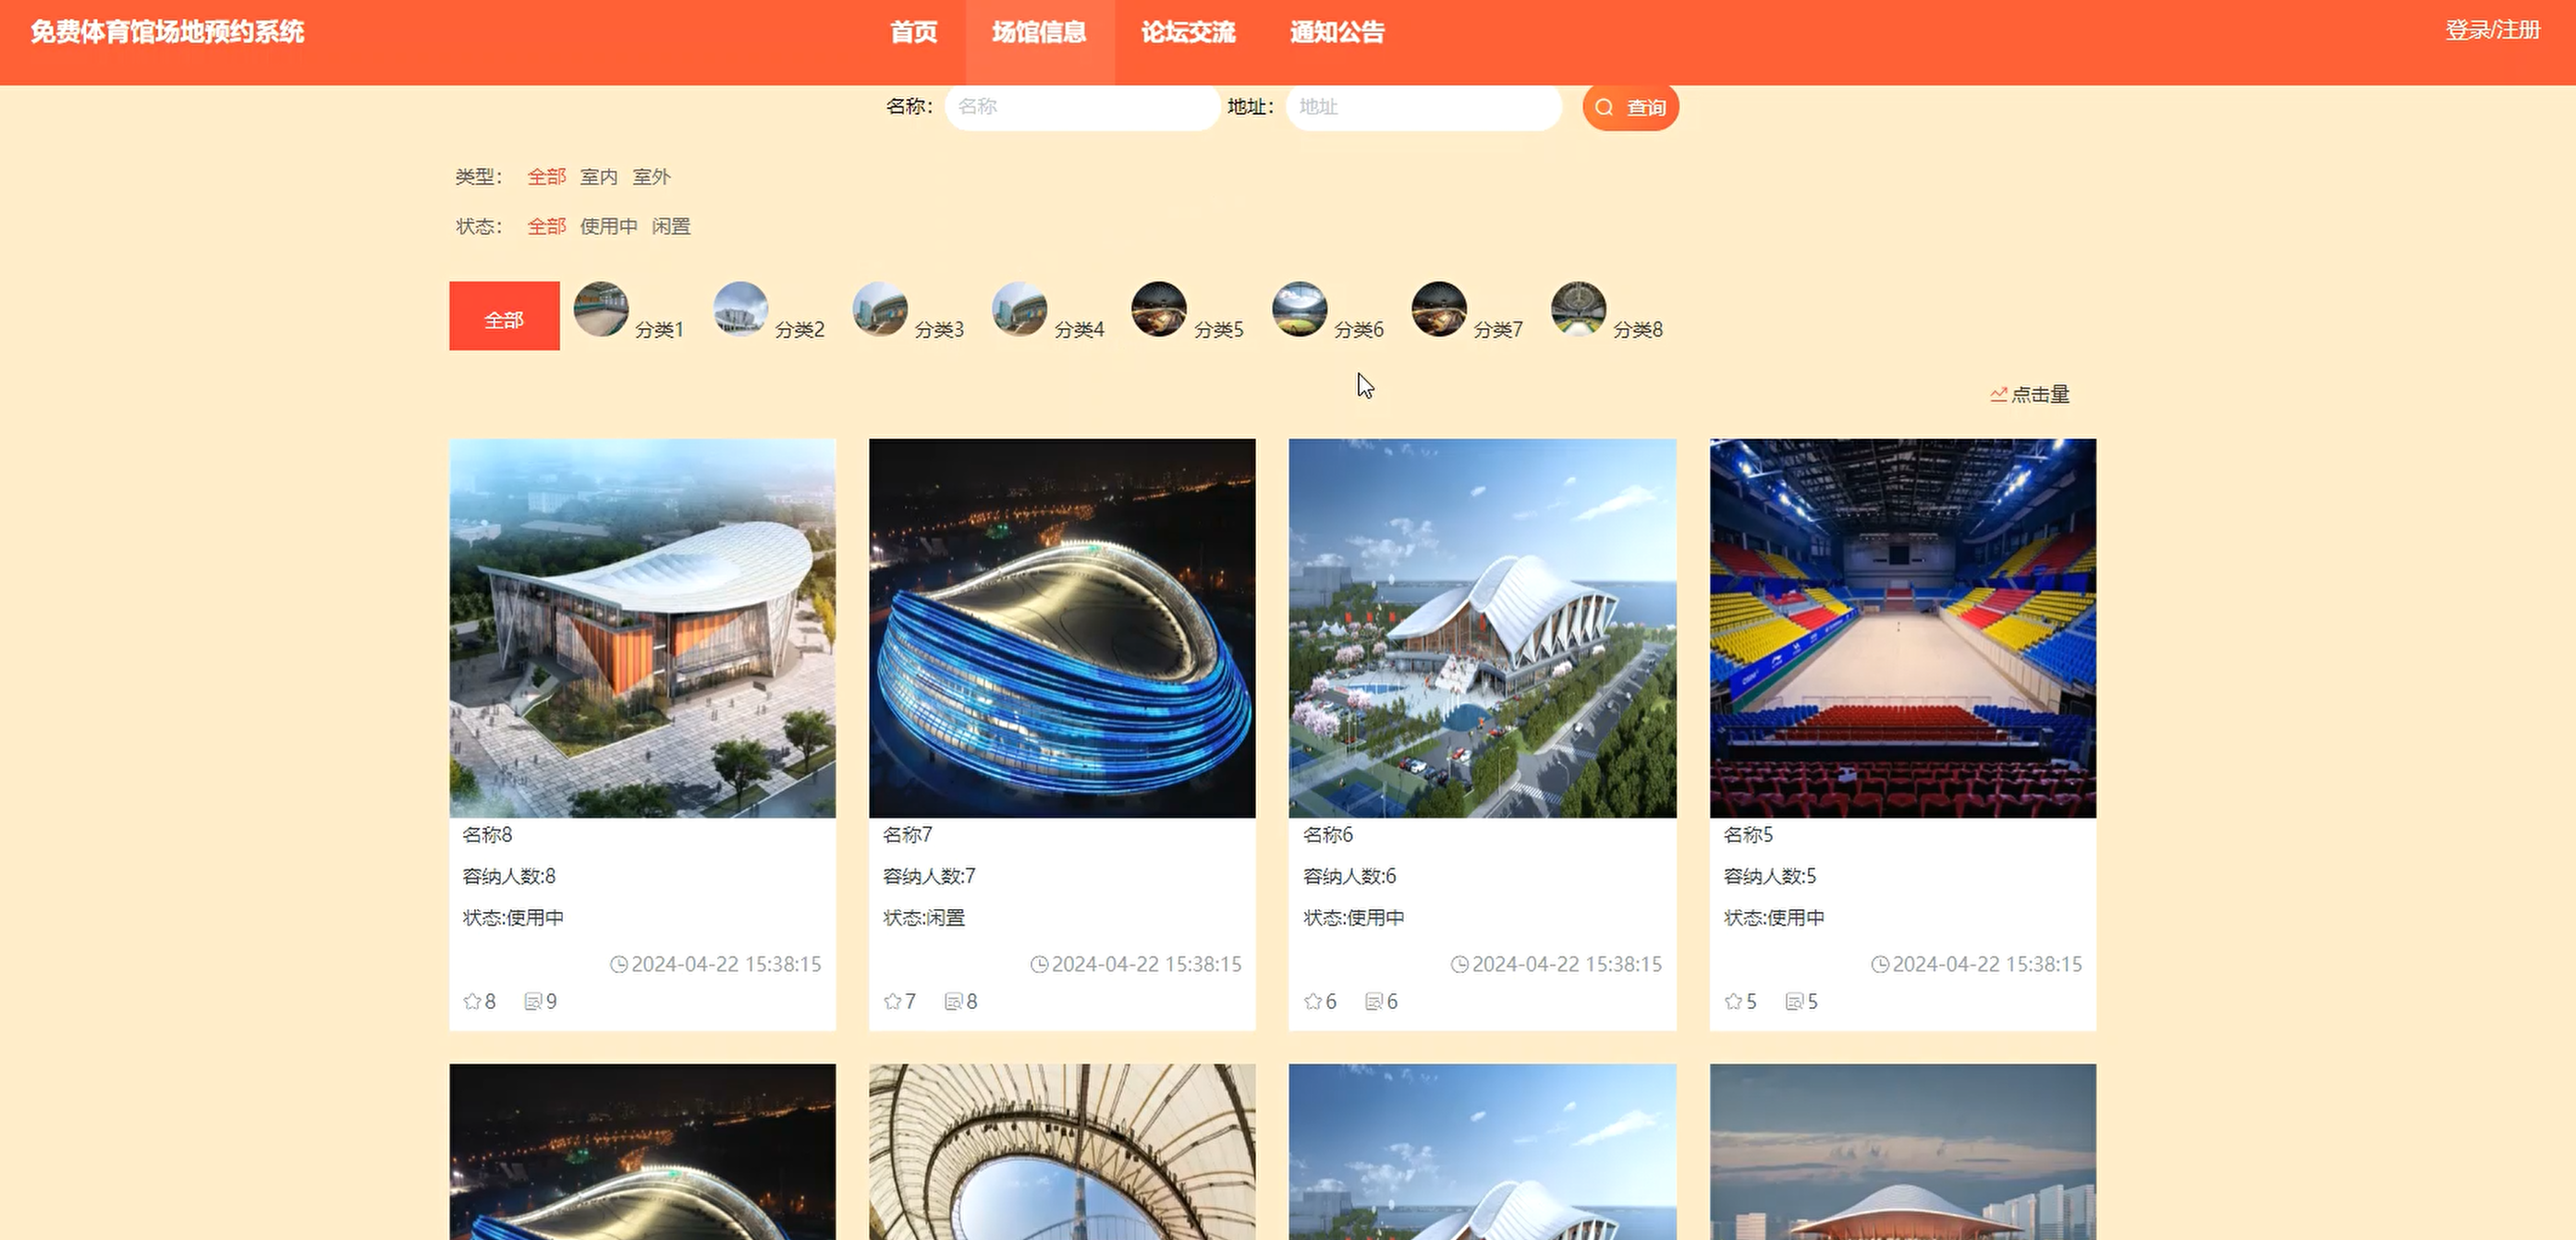Click the 名称7 venue title
Screen dimensions: 2576x1240
907,835
